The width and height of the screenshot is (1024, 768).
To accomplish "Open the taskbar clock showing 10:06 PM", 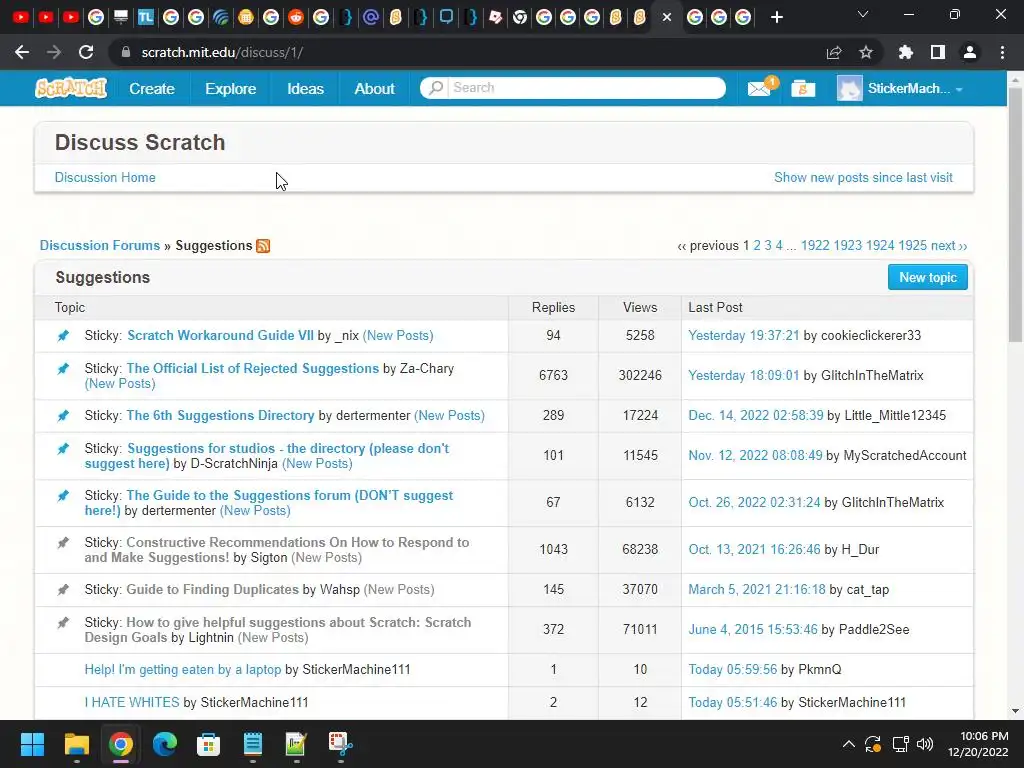I will coord(978,744).
